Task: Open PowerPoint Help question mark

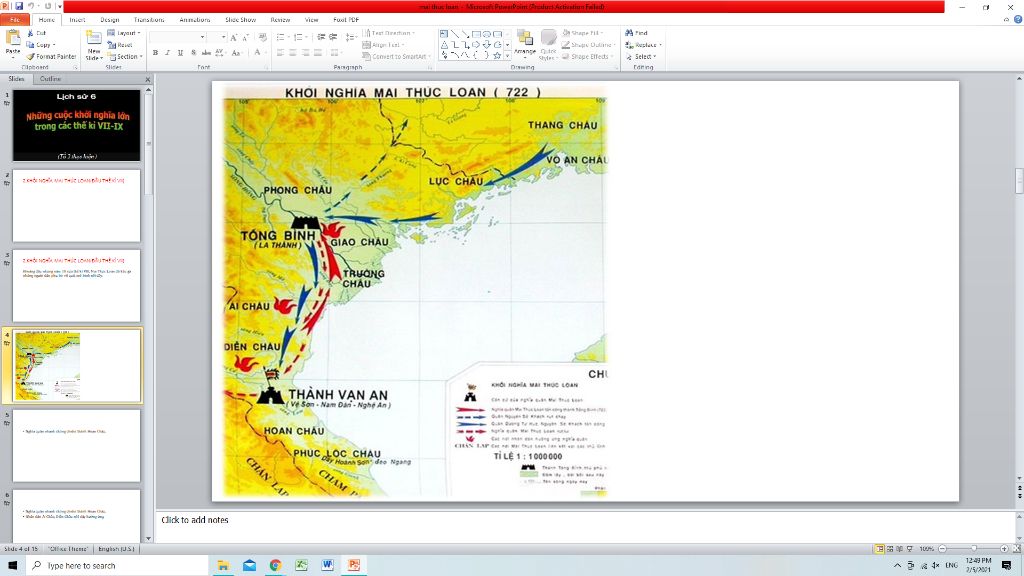Action: (x=1017, y=20)
